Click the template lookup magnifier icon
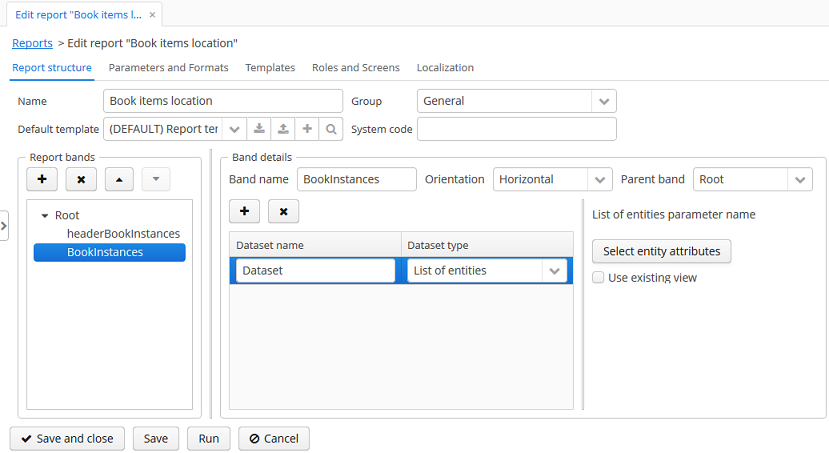 (331, 129)
